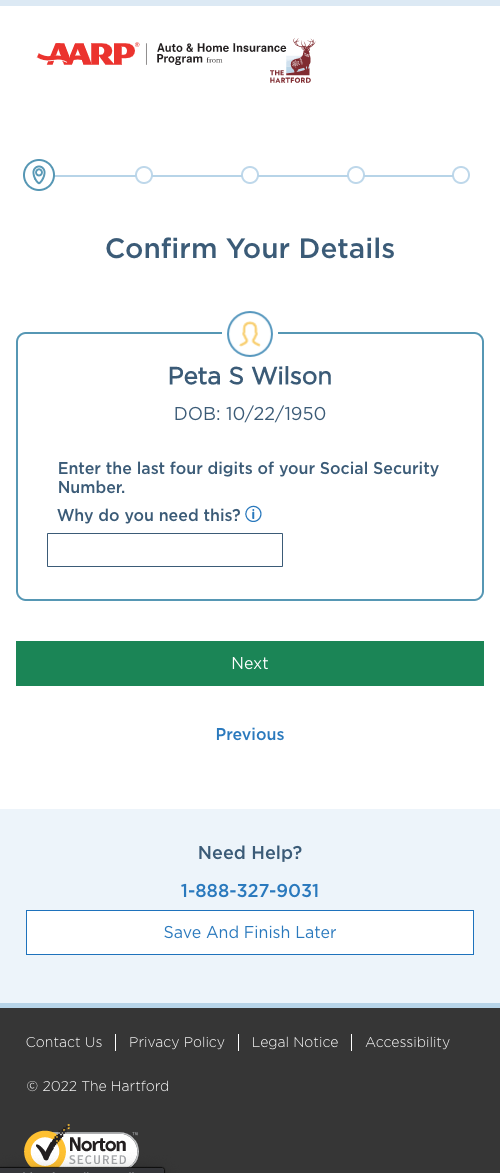500x1173 pixels.
Task: Click the person profile icon
Action: pos(250,334)
